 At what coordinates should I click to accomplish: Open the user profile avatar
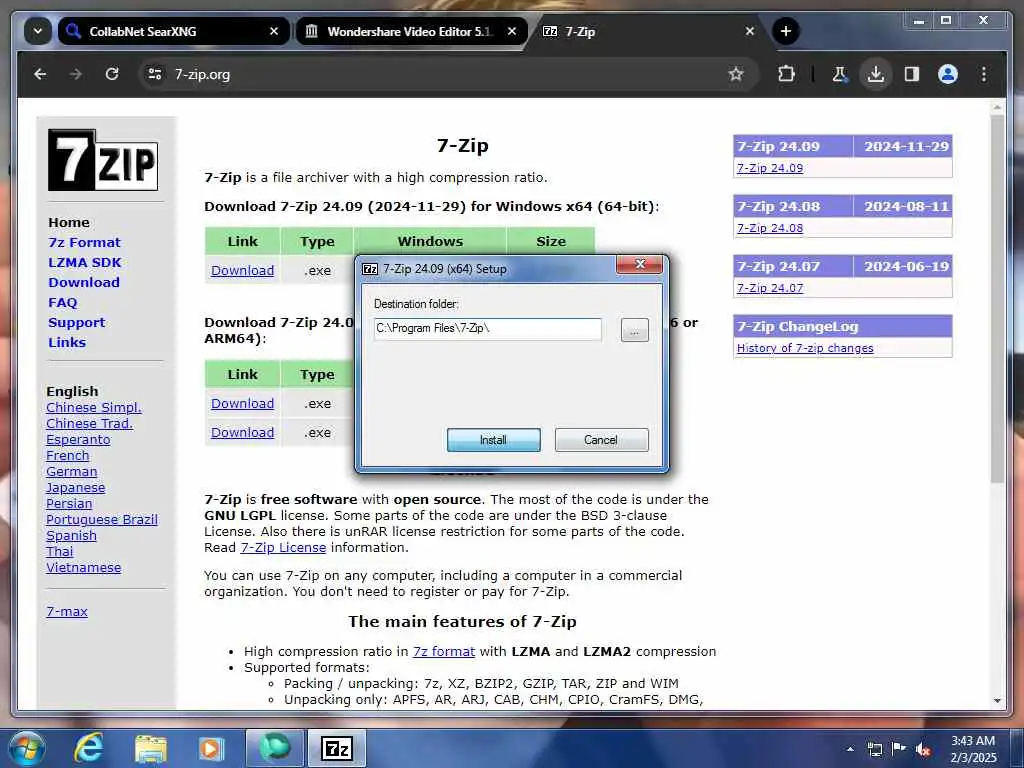[x=948, y=74]
